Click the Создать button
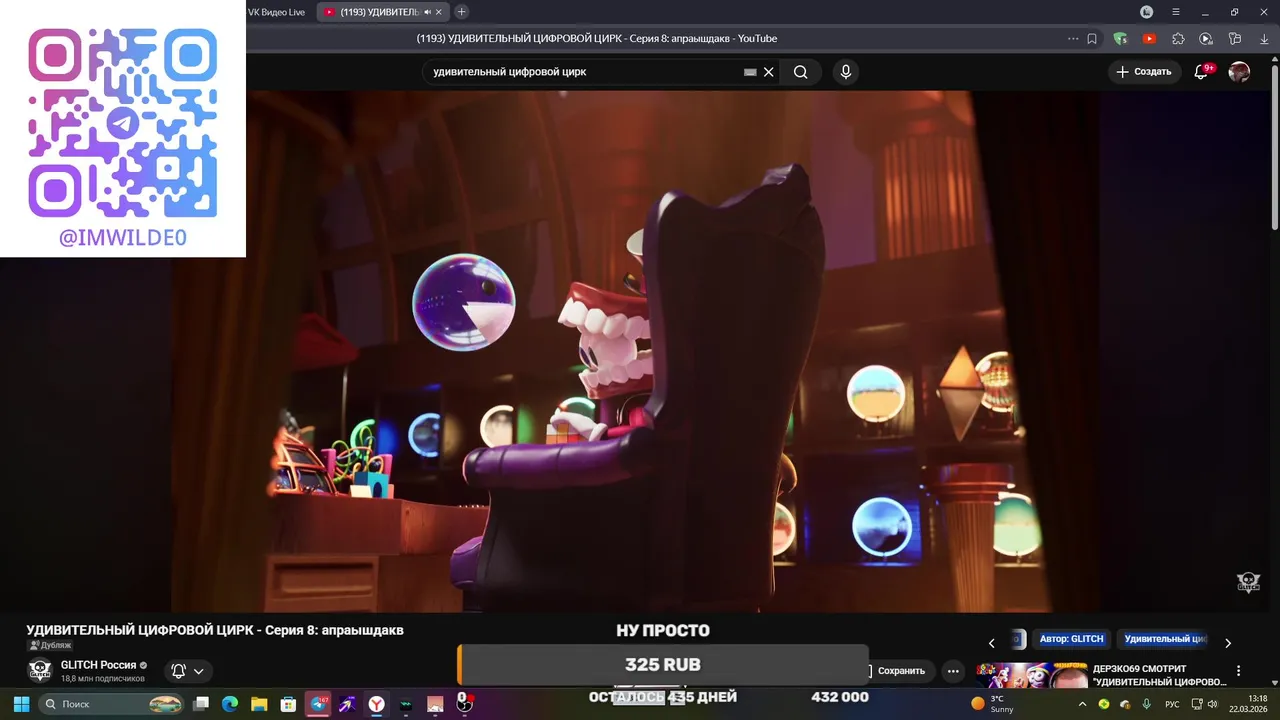The image size is (1280, 720). coord(1144,72)
